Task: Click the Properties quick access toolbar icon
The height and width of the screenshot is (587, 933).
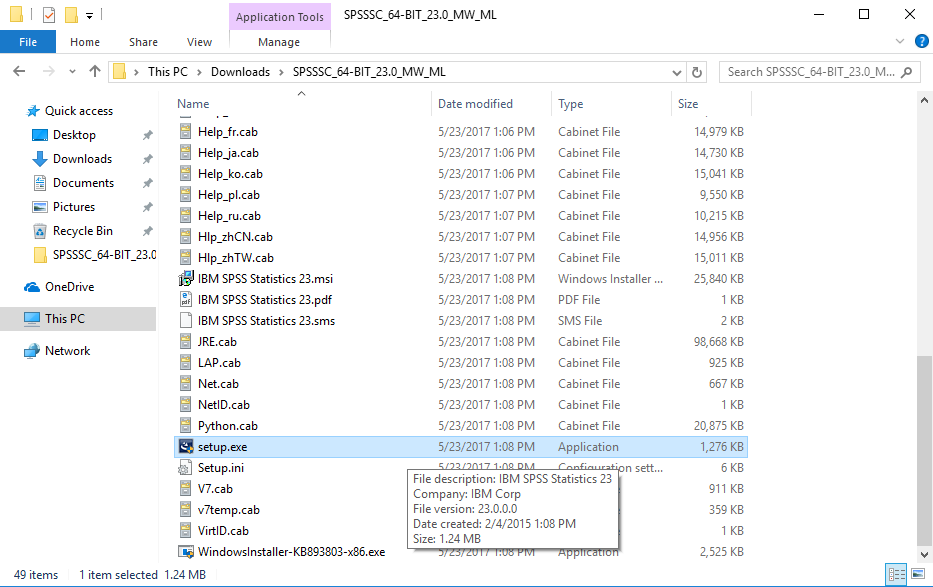Action: (49, 14)
